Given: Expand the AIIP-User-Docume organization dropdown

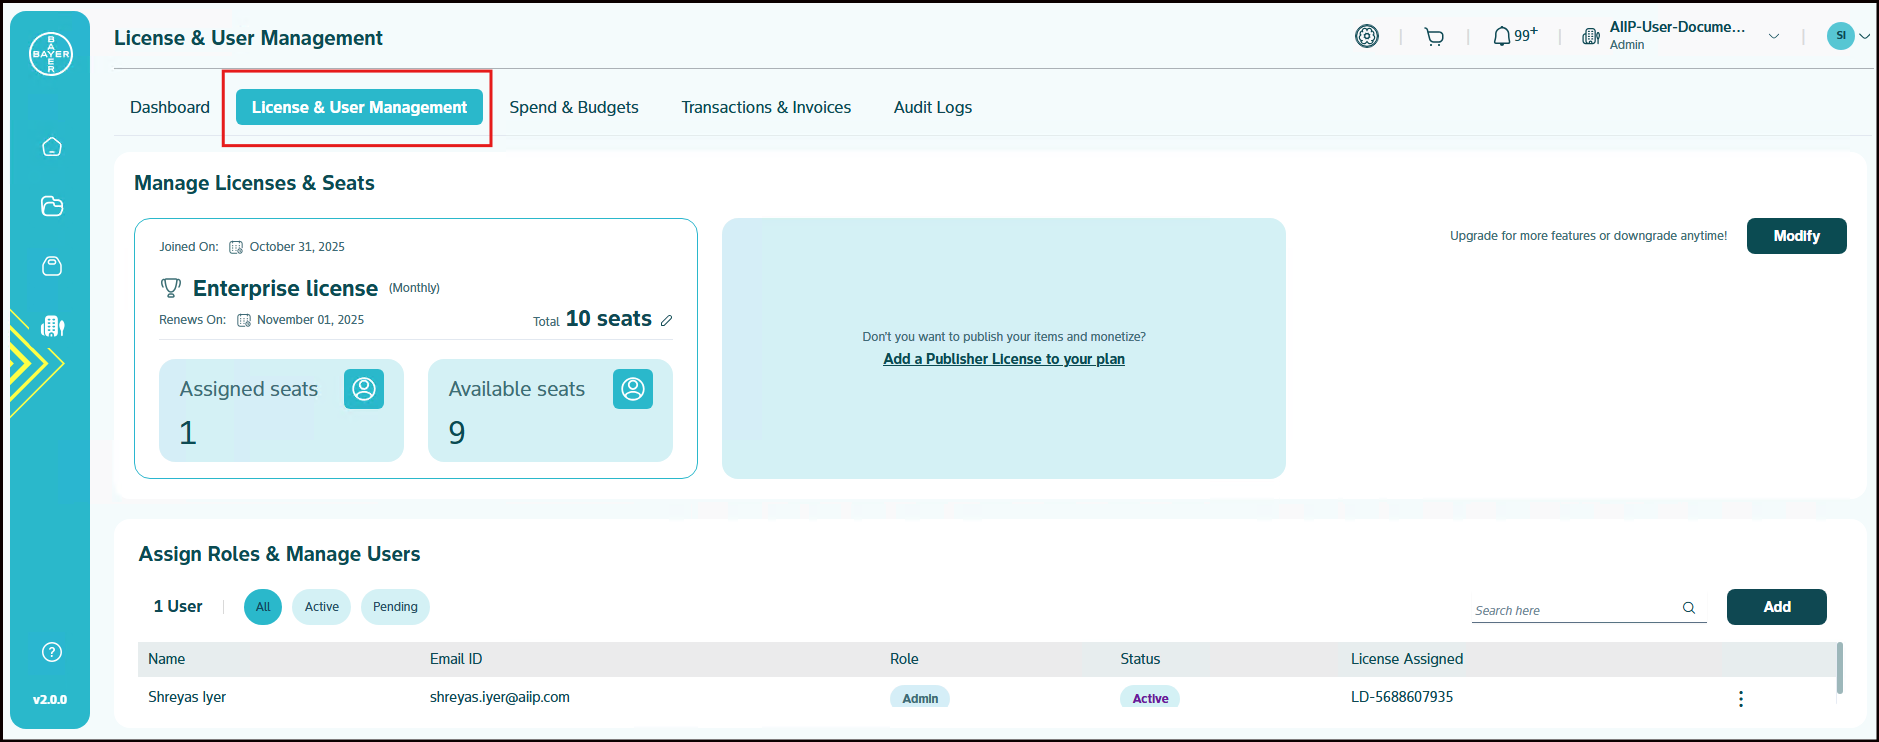Looking at the screenshot, I should [x=1773, y=37].
